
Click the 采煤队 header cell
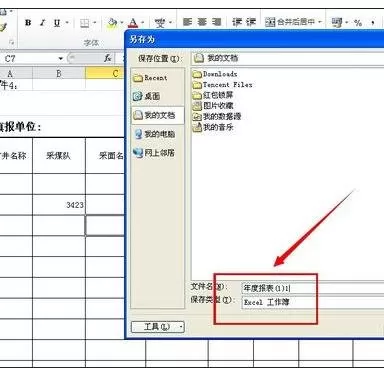pos(59,156)
